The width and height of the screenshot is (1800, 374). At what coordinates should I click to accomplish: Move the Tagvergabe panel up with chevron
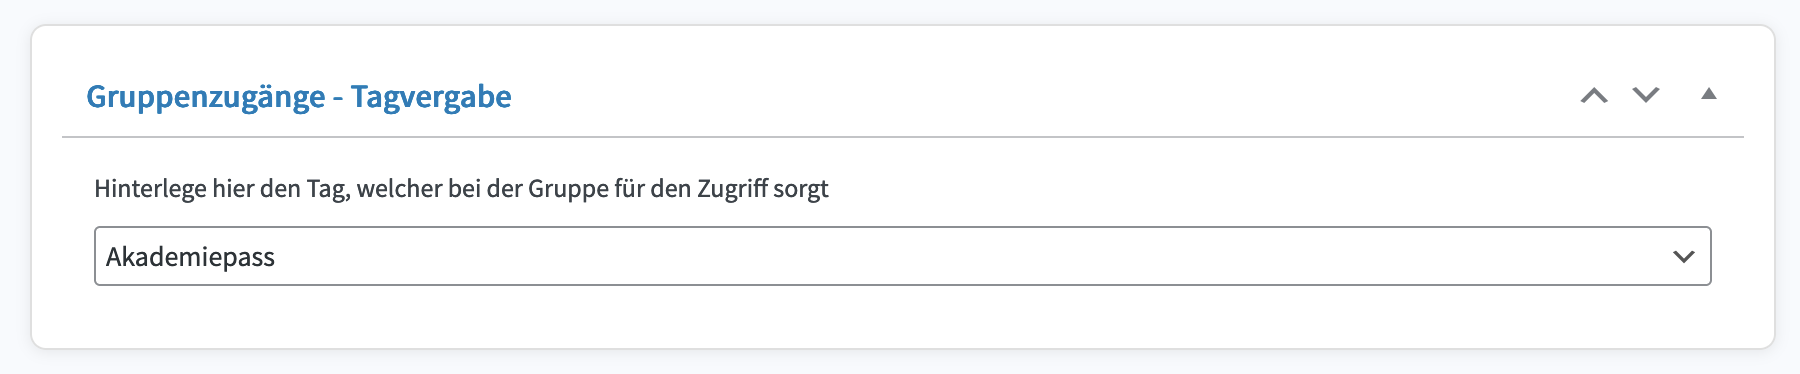coord(1594,96)
